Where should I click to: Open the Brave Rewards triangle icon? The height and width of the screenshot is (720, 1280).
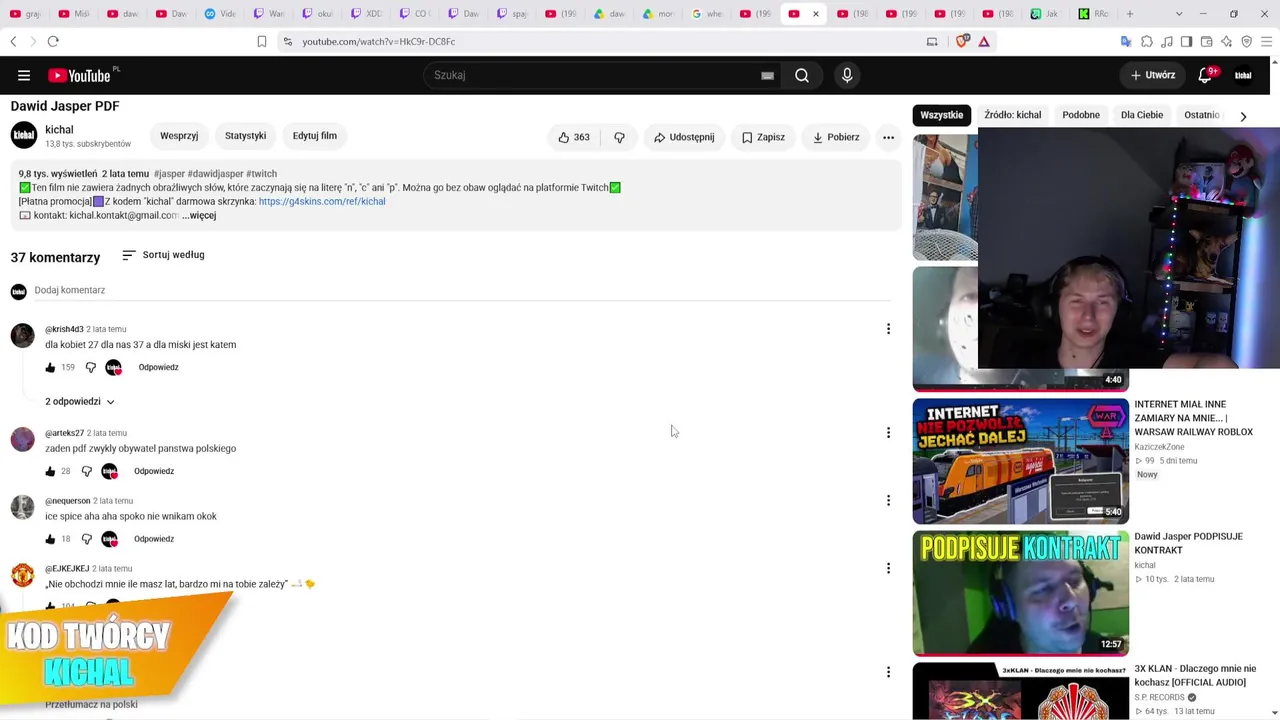[984, 41]
